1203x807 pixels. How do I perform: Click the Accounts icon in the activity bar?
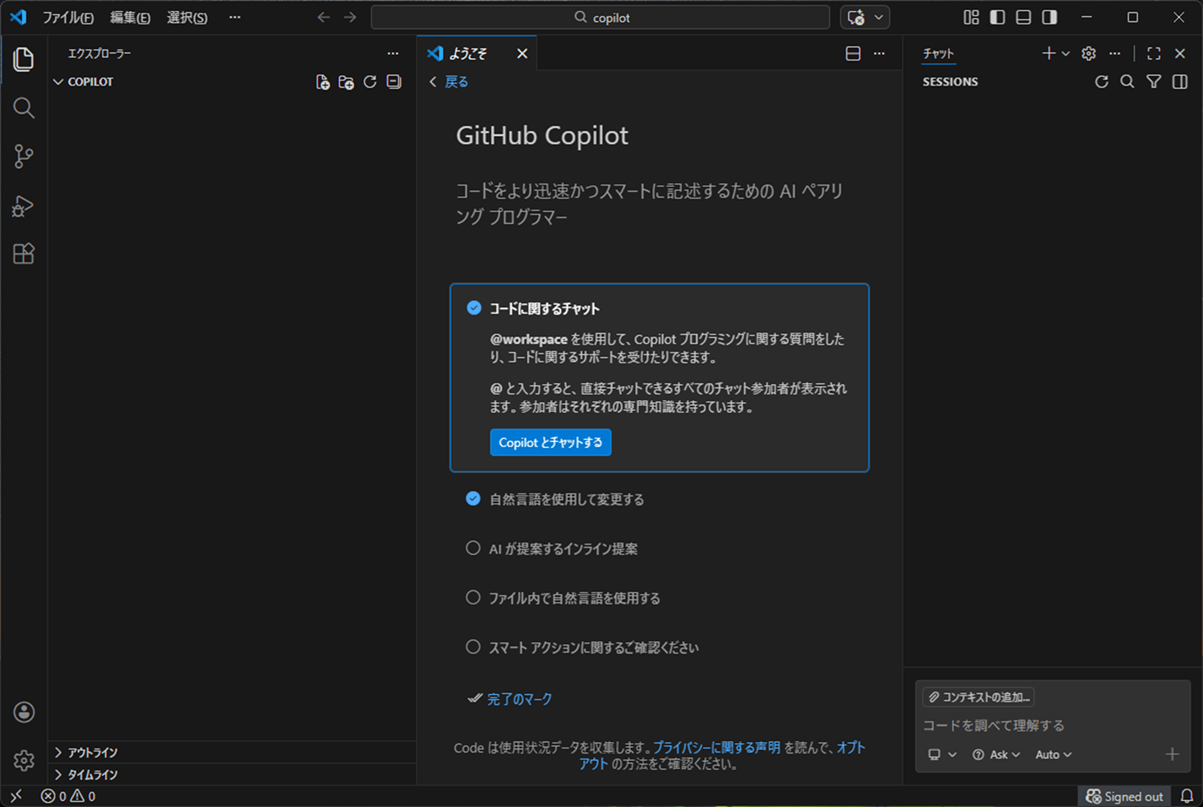click(23, 712)
